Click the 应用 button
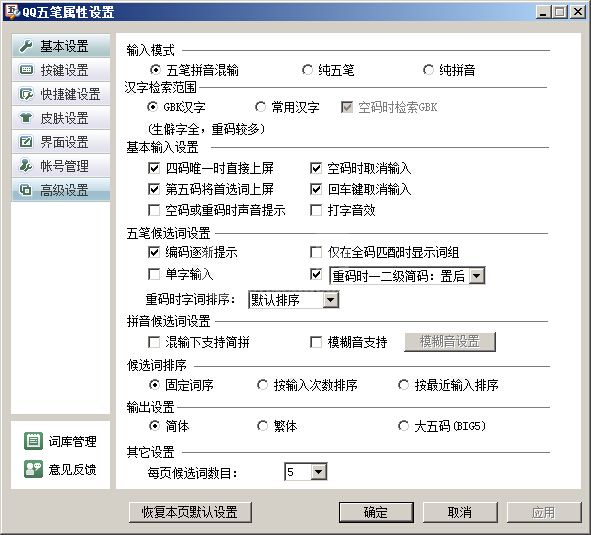Image resolution: width=591 pixels, height=535 pixels. [544, 512]
